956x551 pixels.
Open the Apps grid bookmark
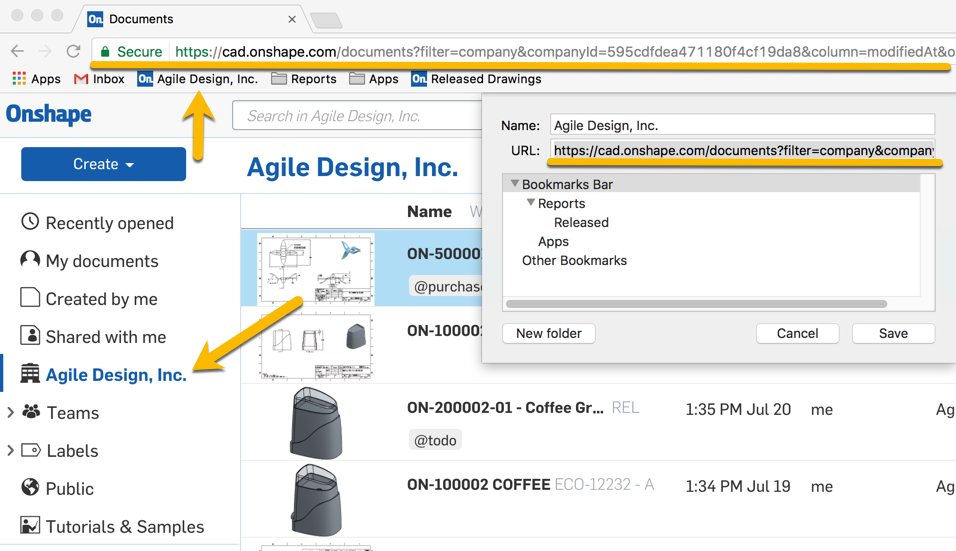(x=37, y=79)
